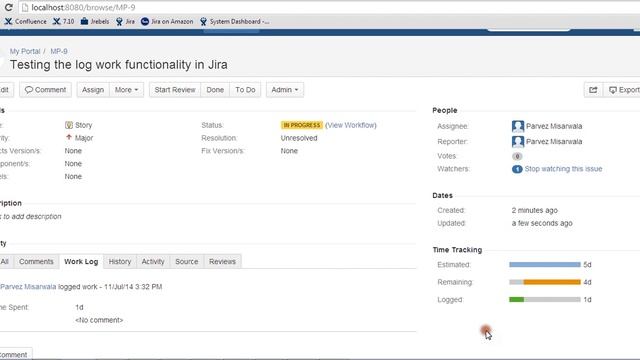Open the Export dropdown

(622, 90)
